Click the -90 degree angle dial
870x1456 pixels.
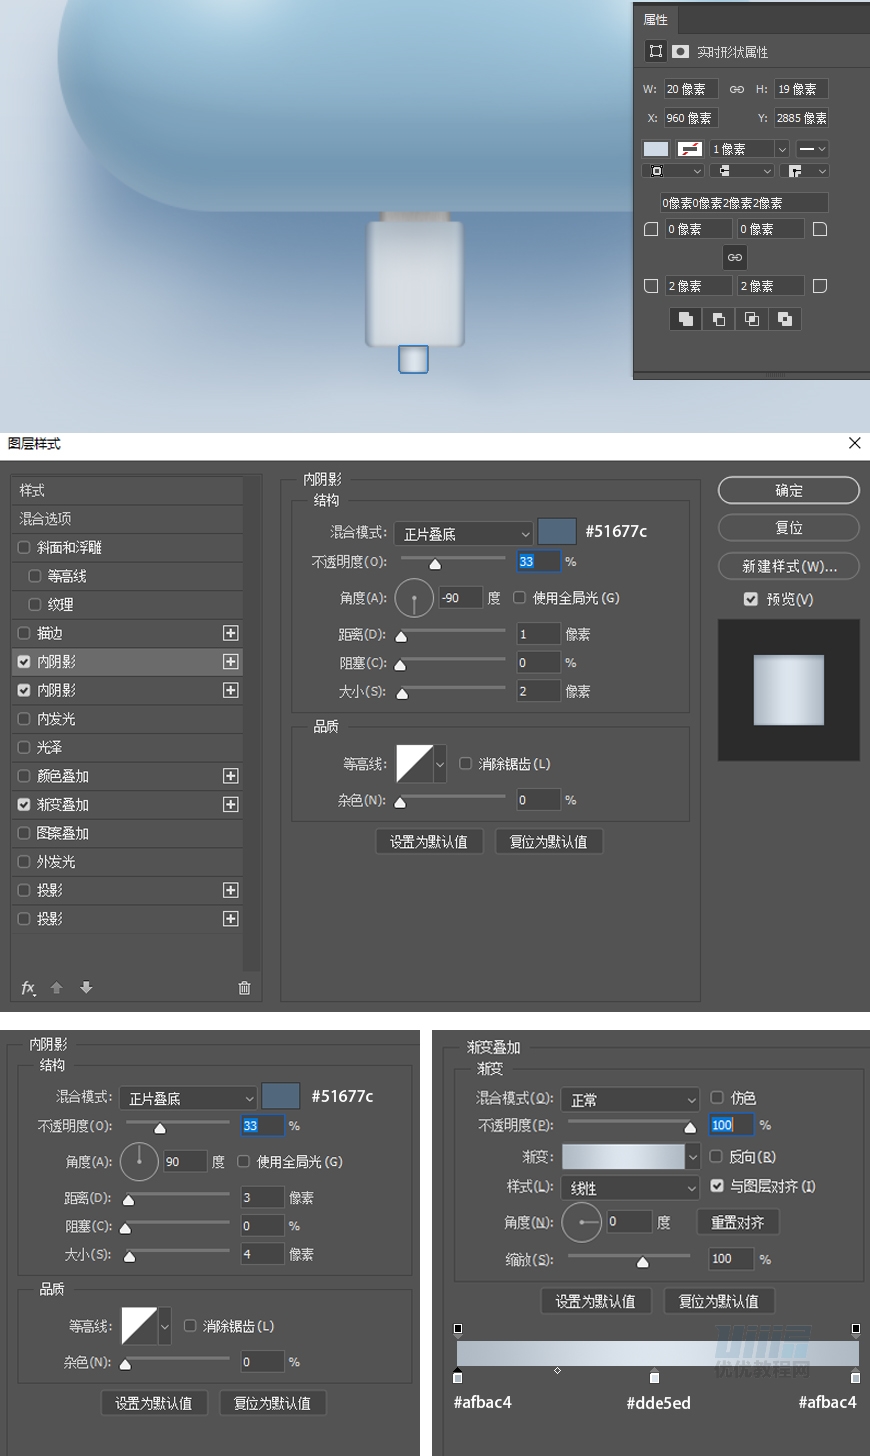coord(414,598)
